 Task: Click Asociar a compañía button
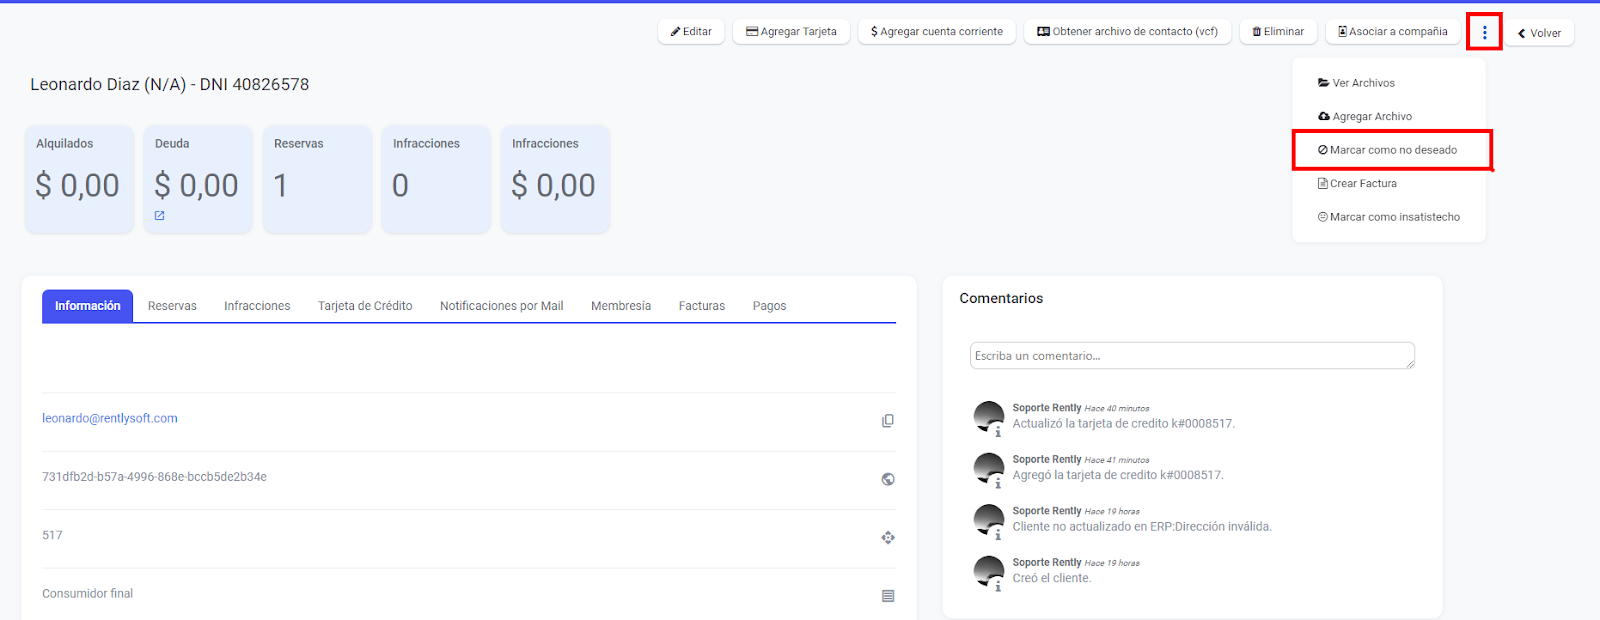(x=1392, y=32)
